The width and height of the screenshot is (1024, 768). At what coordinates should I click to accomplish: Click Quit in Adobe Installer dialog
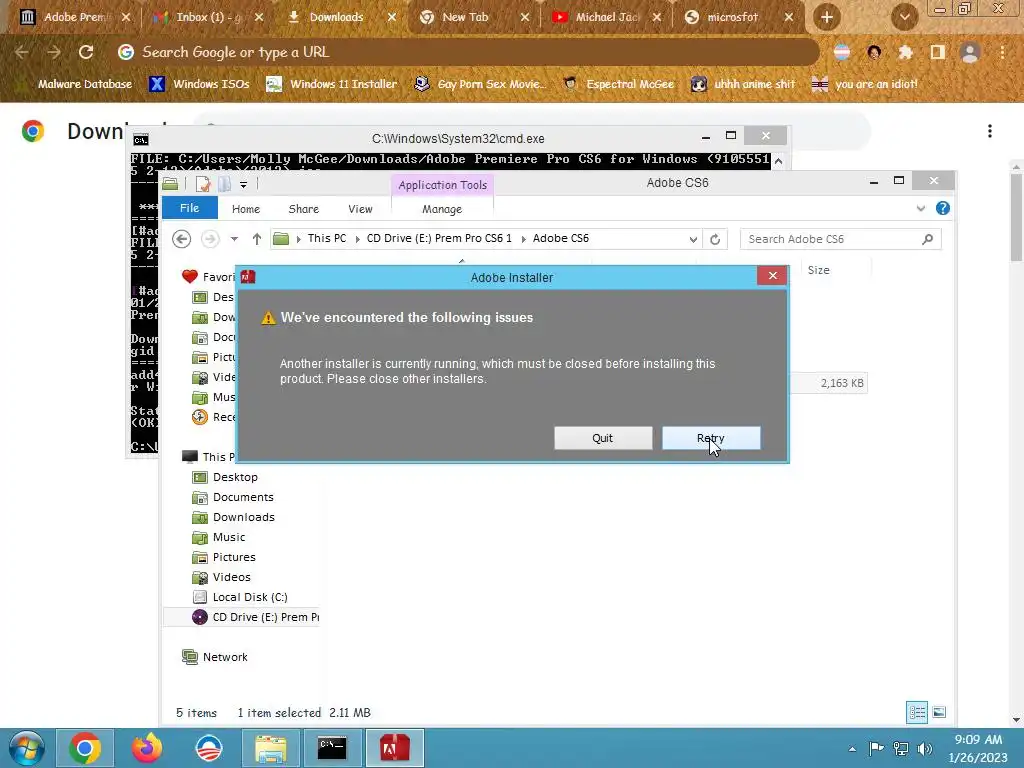point(603,438)
